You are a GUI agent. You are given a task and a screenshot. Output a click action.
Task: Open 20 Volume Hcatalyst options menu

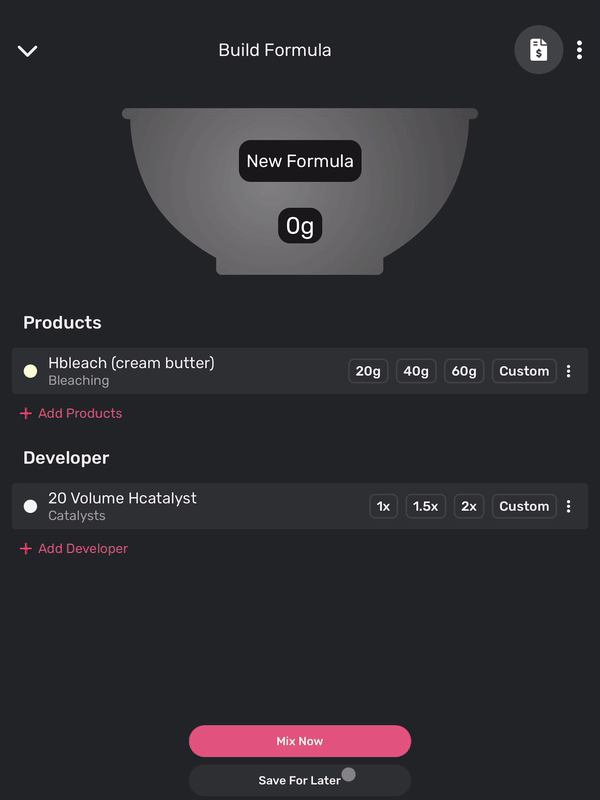pyautogui.click(x=569, y=506)
